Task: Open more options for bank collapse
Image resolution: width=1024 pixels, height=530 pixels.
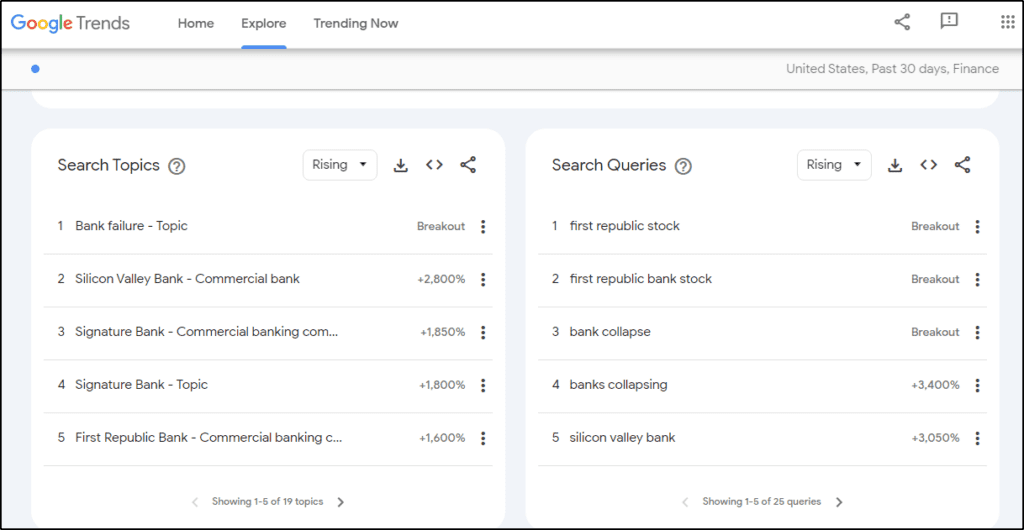Action: tap(978, 332)
